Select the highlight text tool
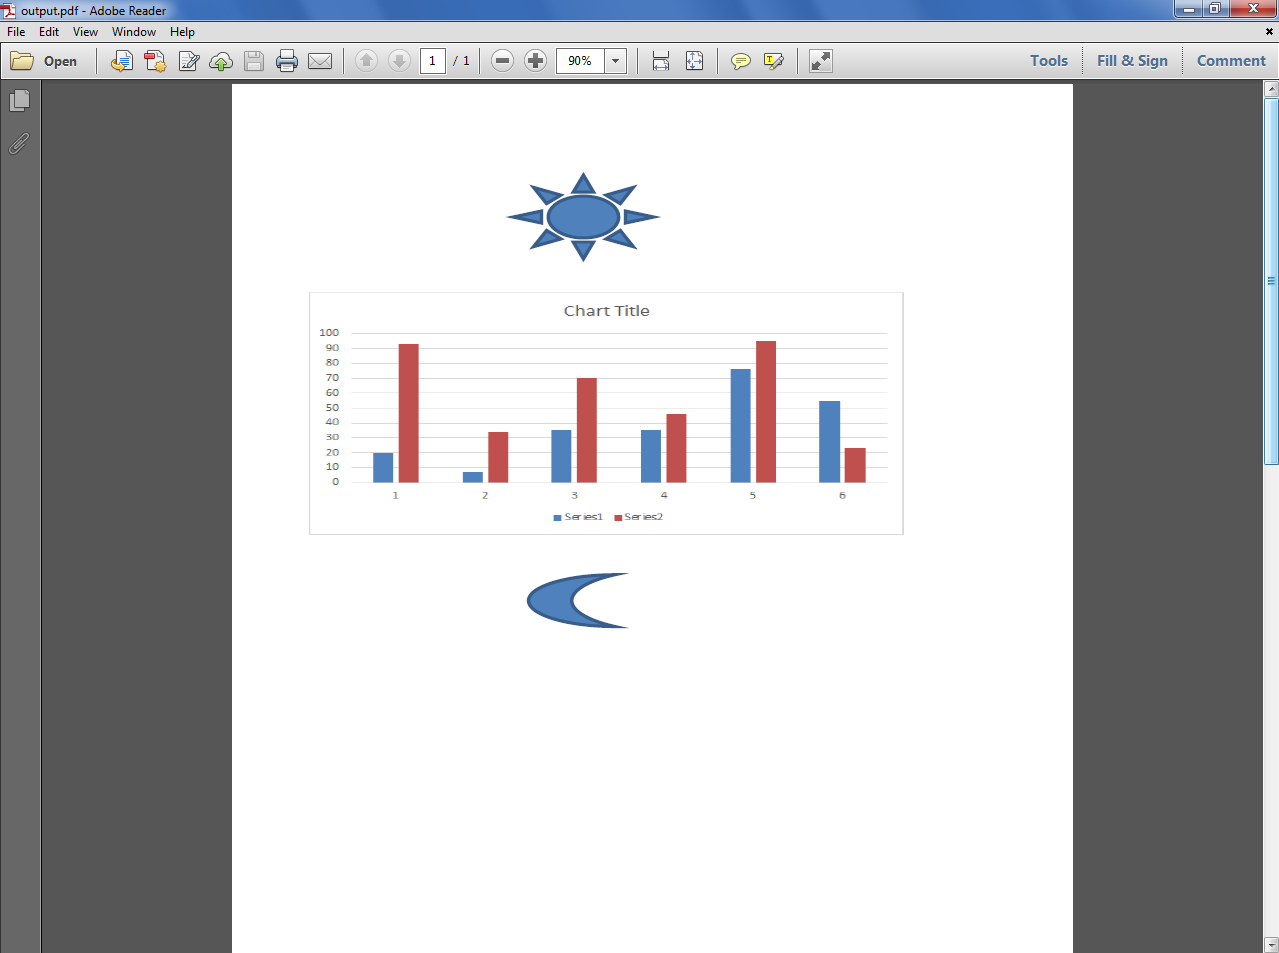The image size is (1279, 953). pyautogui.click(x=774, y=61)
